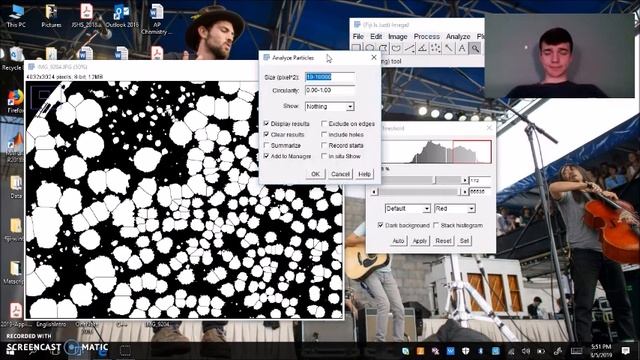The image size is (640, 360).
Task: Select the Polygon selection tool in Fiji
Action: click(x=383, y=48)
